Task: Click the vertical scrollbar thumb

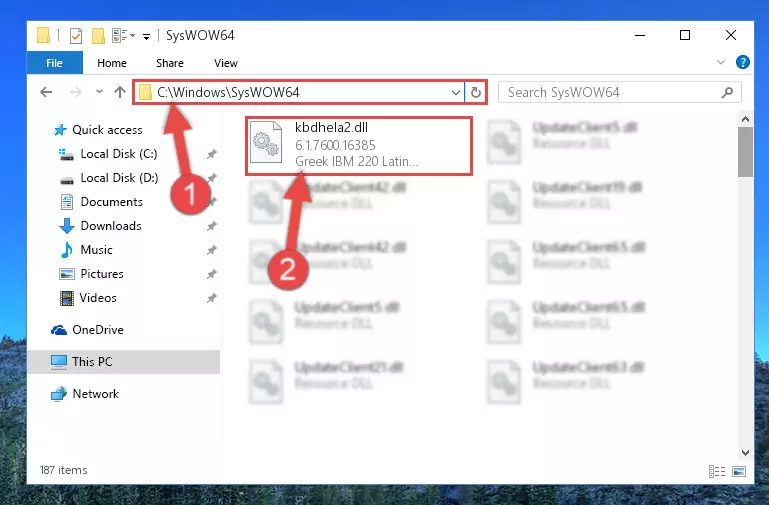Action: [745, 152]
